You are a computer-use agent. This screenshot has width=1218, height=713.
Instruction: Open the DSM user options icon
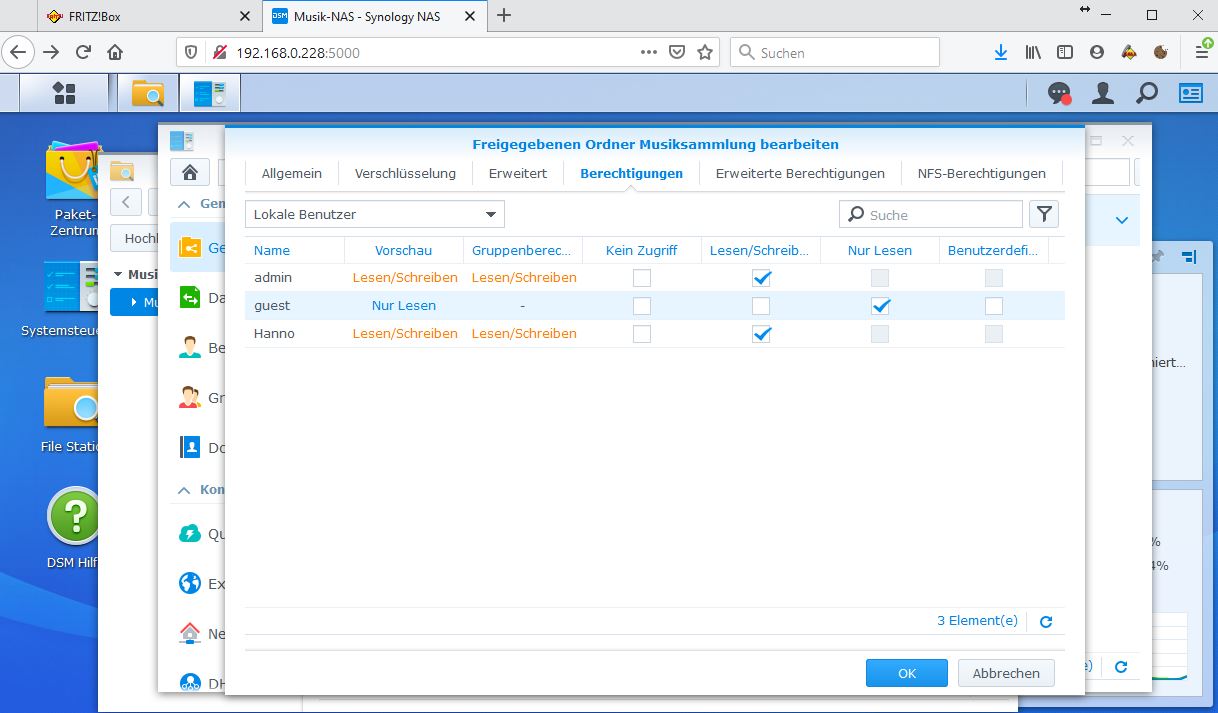pyautogui.click(x=1103, y=93)
